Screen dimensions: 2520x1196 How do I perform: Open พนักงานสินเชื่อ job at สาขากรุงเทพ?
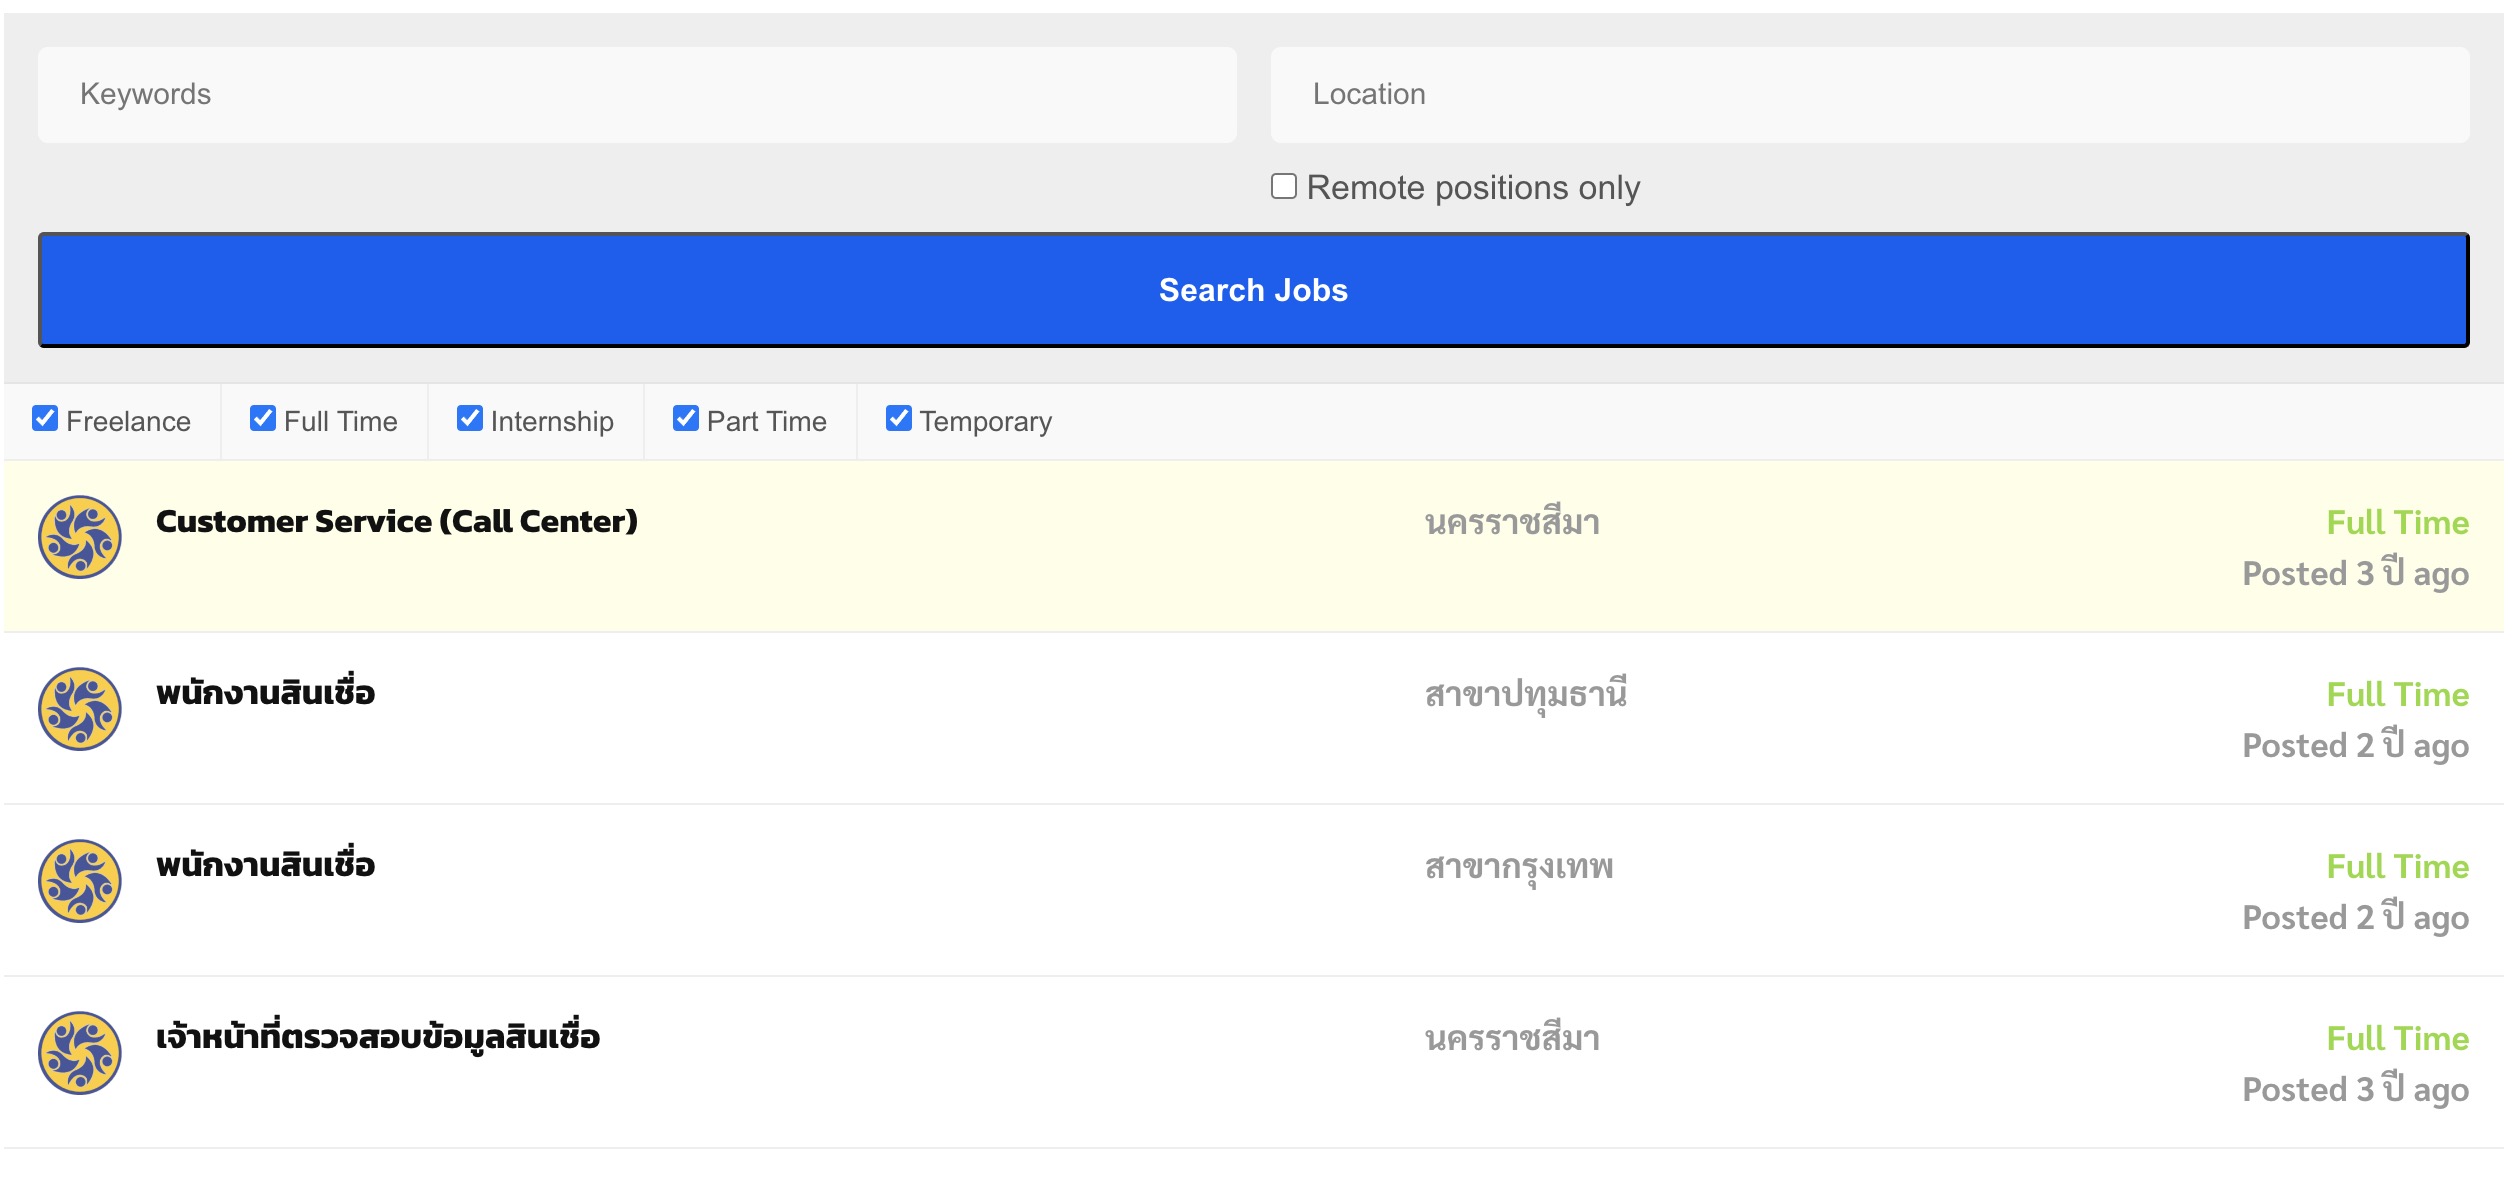point(266,865)
